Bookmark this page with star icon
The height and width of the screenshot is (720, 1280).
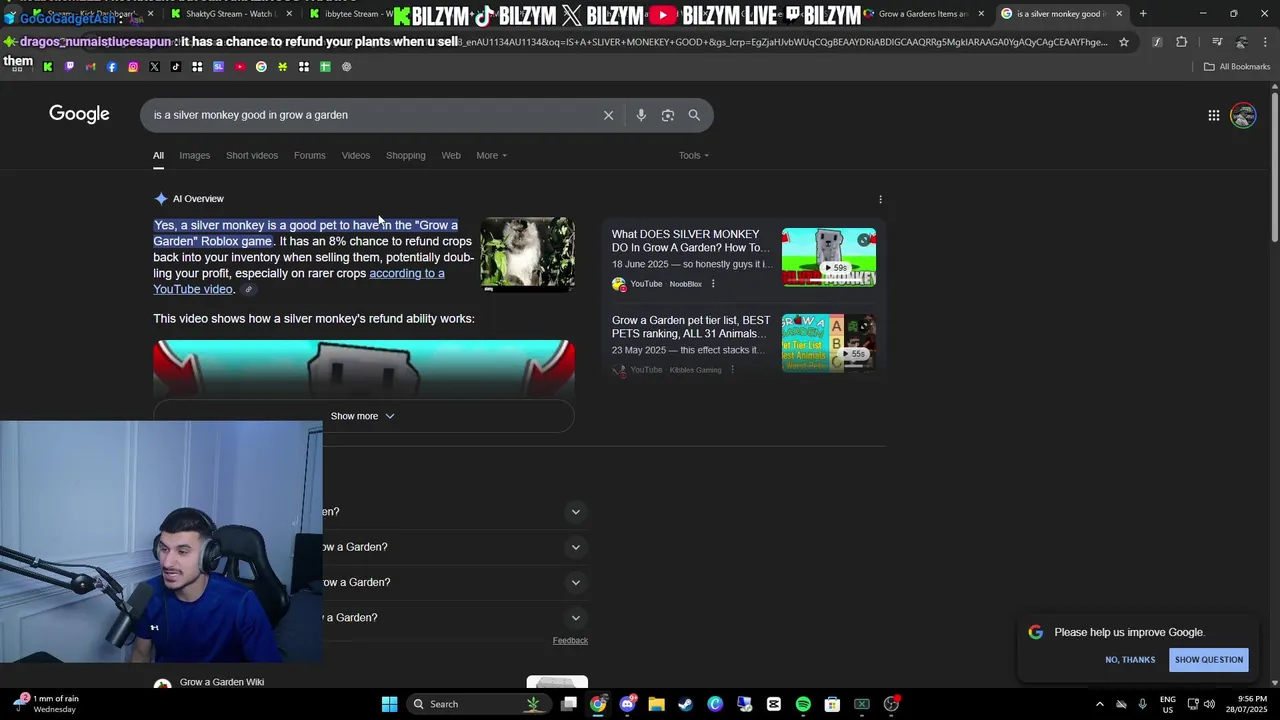click(x=1124, y=42)
